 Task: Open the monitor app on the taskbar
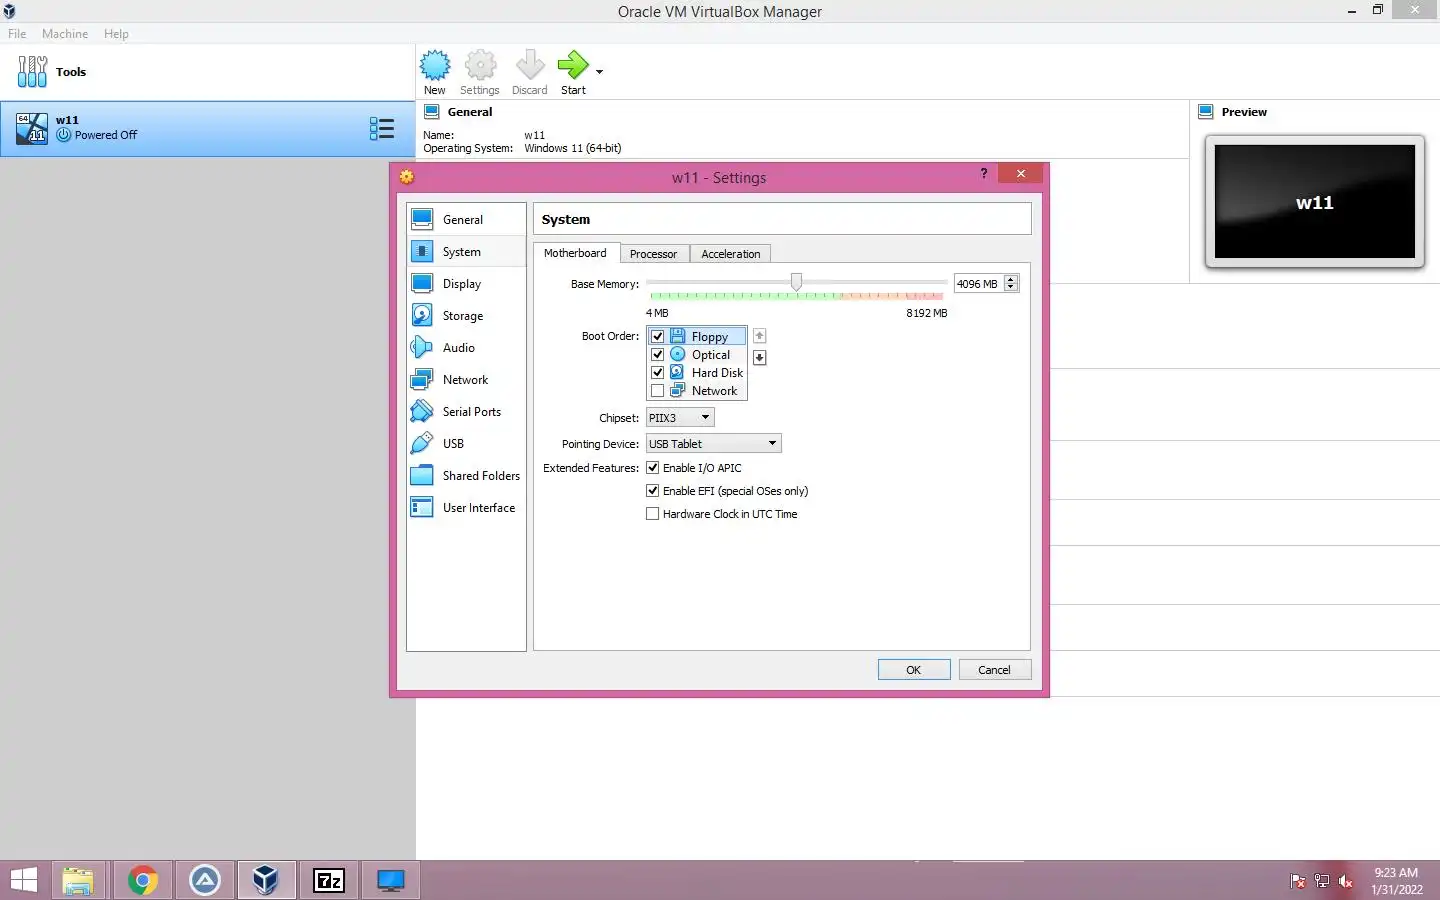390,880
